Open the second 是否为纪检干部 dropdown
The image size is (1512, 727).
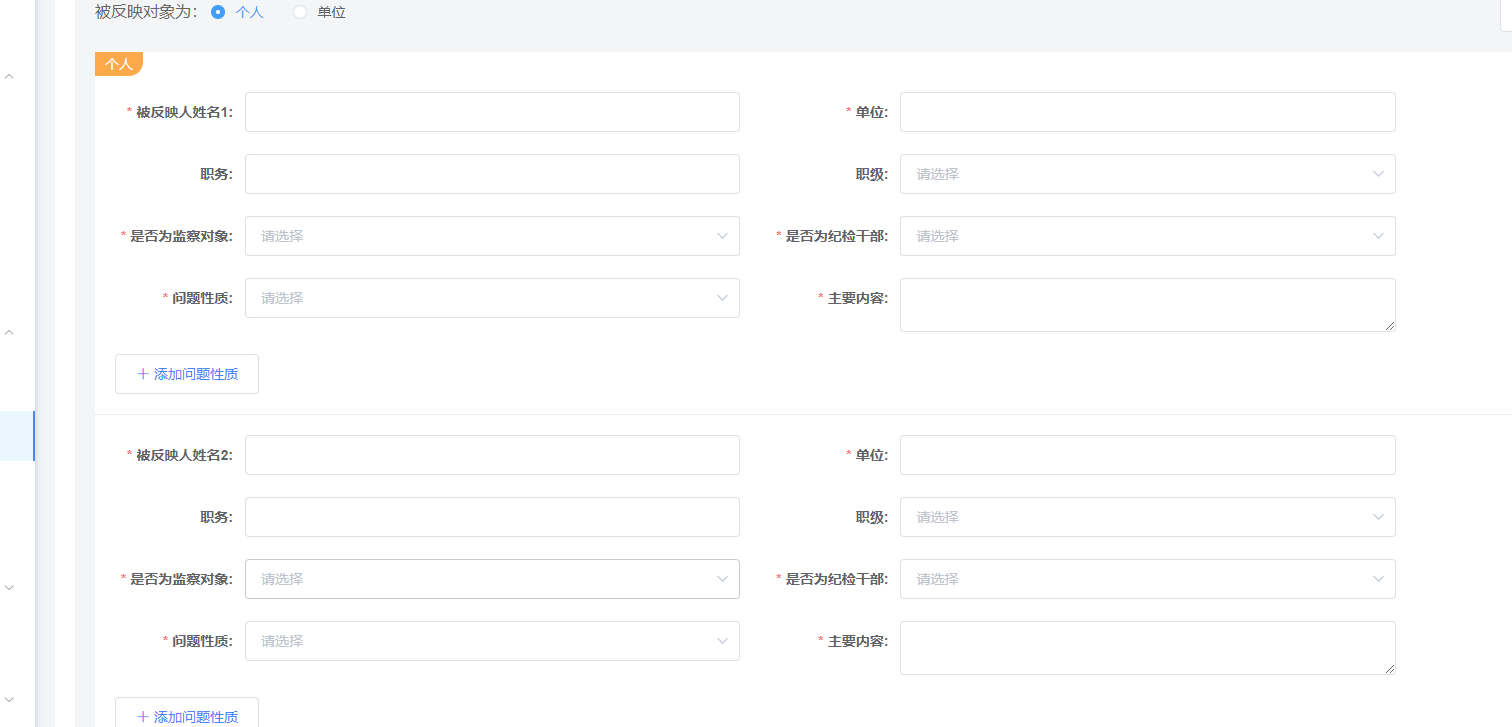[1147, 579]
